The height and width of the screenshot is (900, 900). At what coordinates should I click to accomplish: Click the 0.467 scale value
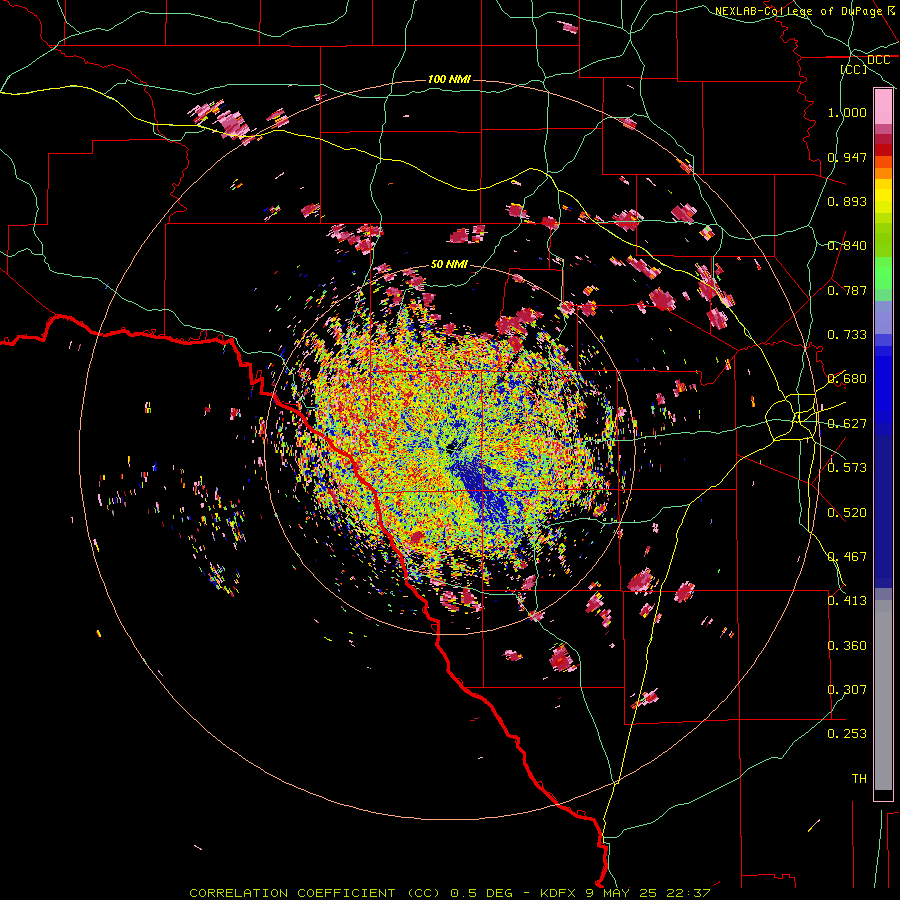847,556
